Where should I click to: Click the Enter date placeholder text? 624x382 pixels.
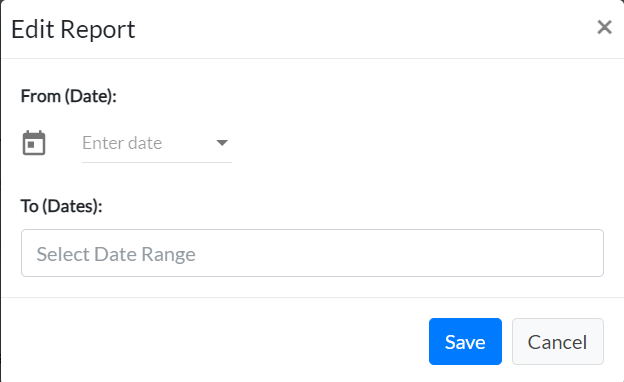pyautogui.click(x=122, y=143)
